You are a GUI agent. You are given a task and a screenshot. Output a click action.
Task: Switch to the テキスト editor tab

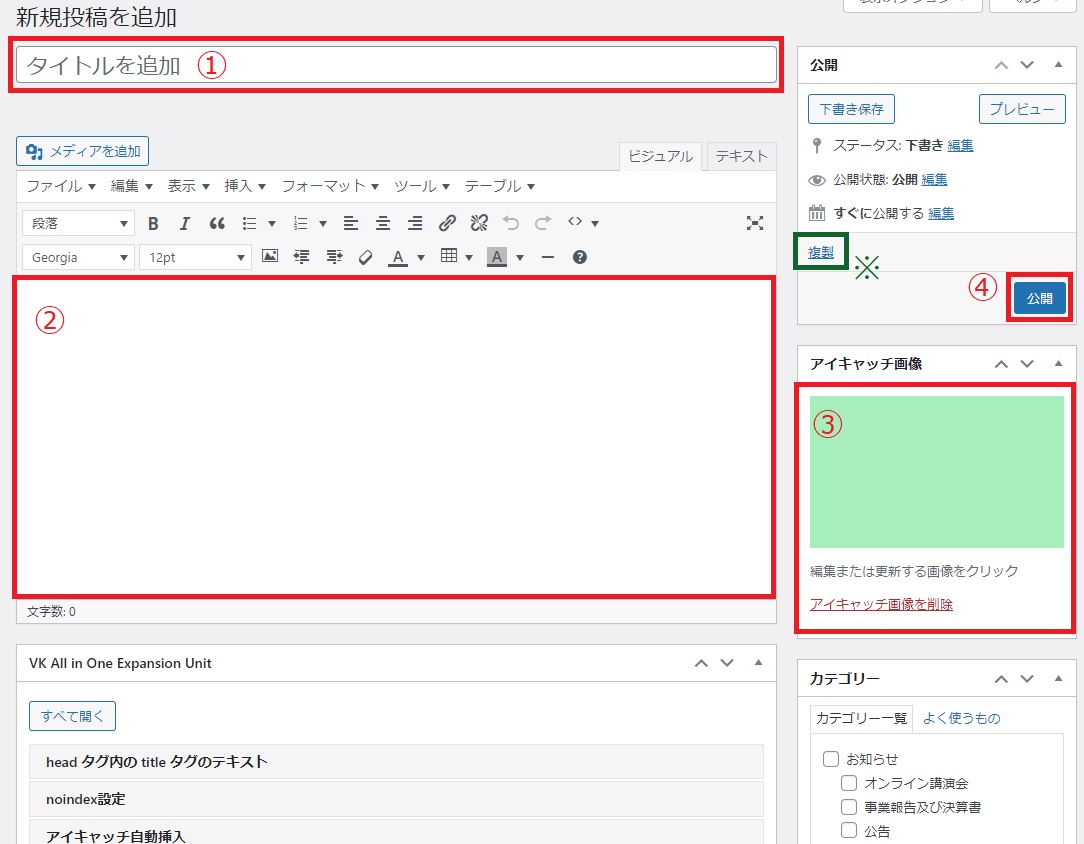pyautogui.click(x=741, y=156)
